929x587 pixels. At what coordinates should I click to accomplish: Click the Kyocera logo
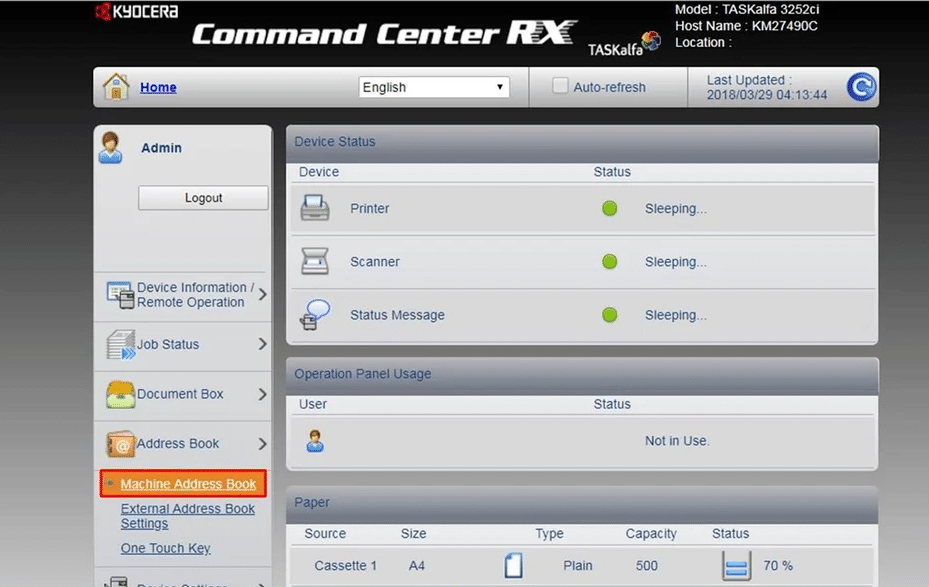pyautogui.click(x=137, y=11)
